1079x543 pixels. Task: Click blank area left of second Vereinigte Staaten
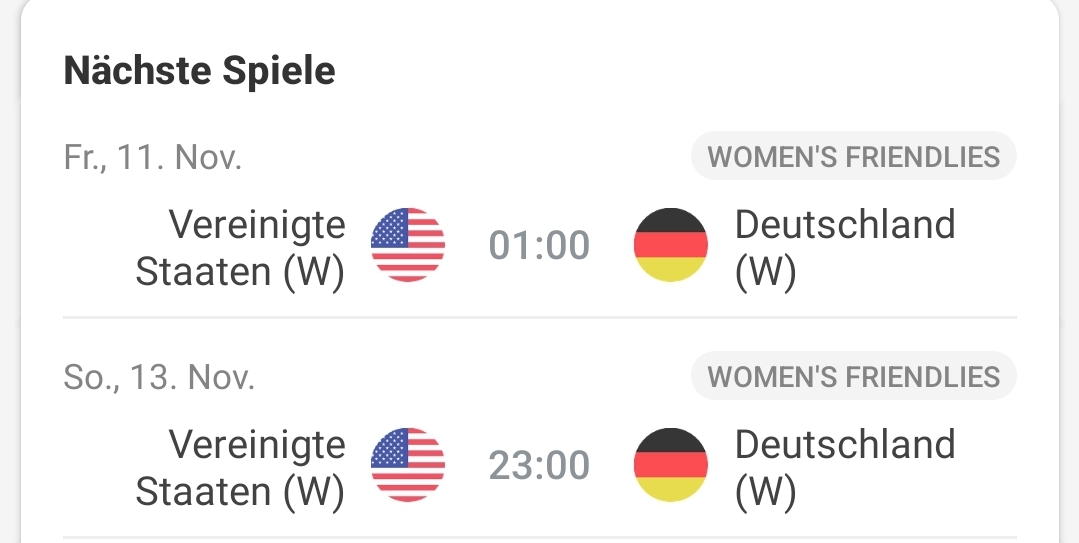pos(96,468)
